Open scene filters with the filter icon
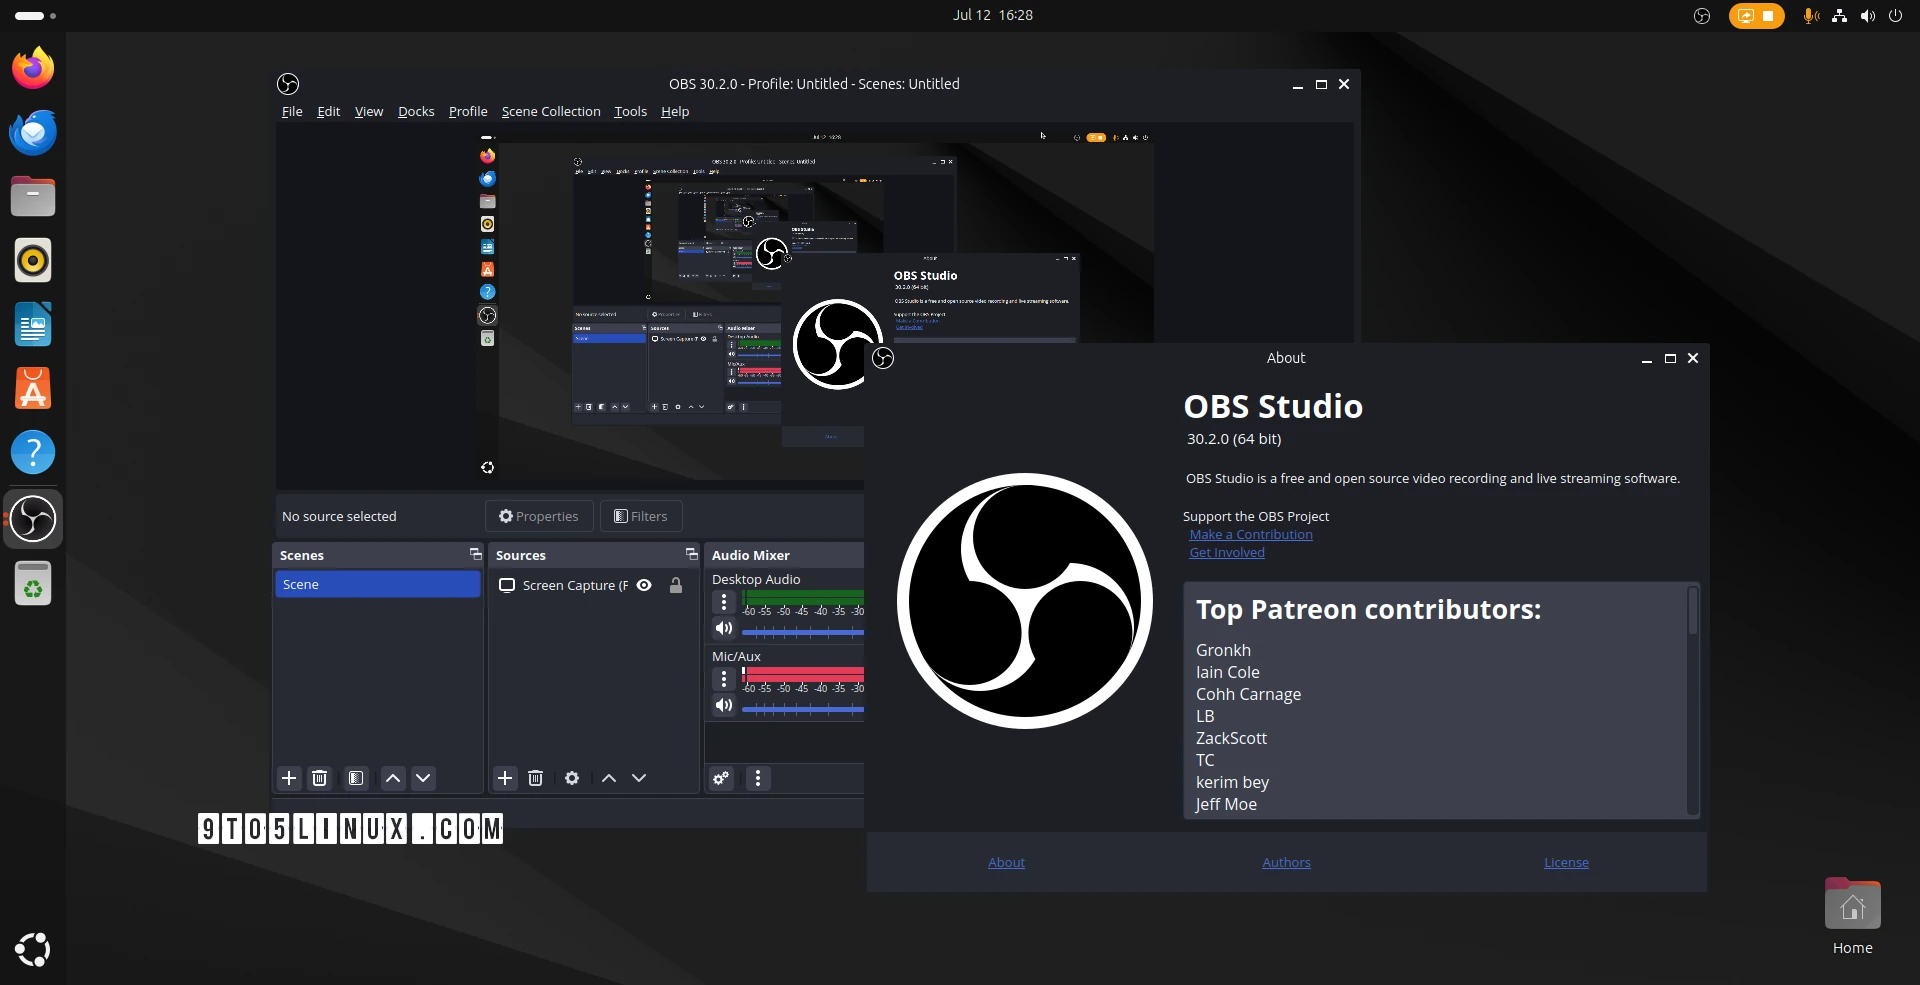 pos(355,778)
